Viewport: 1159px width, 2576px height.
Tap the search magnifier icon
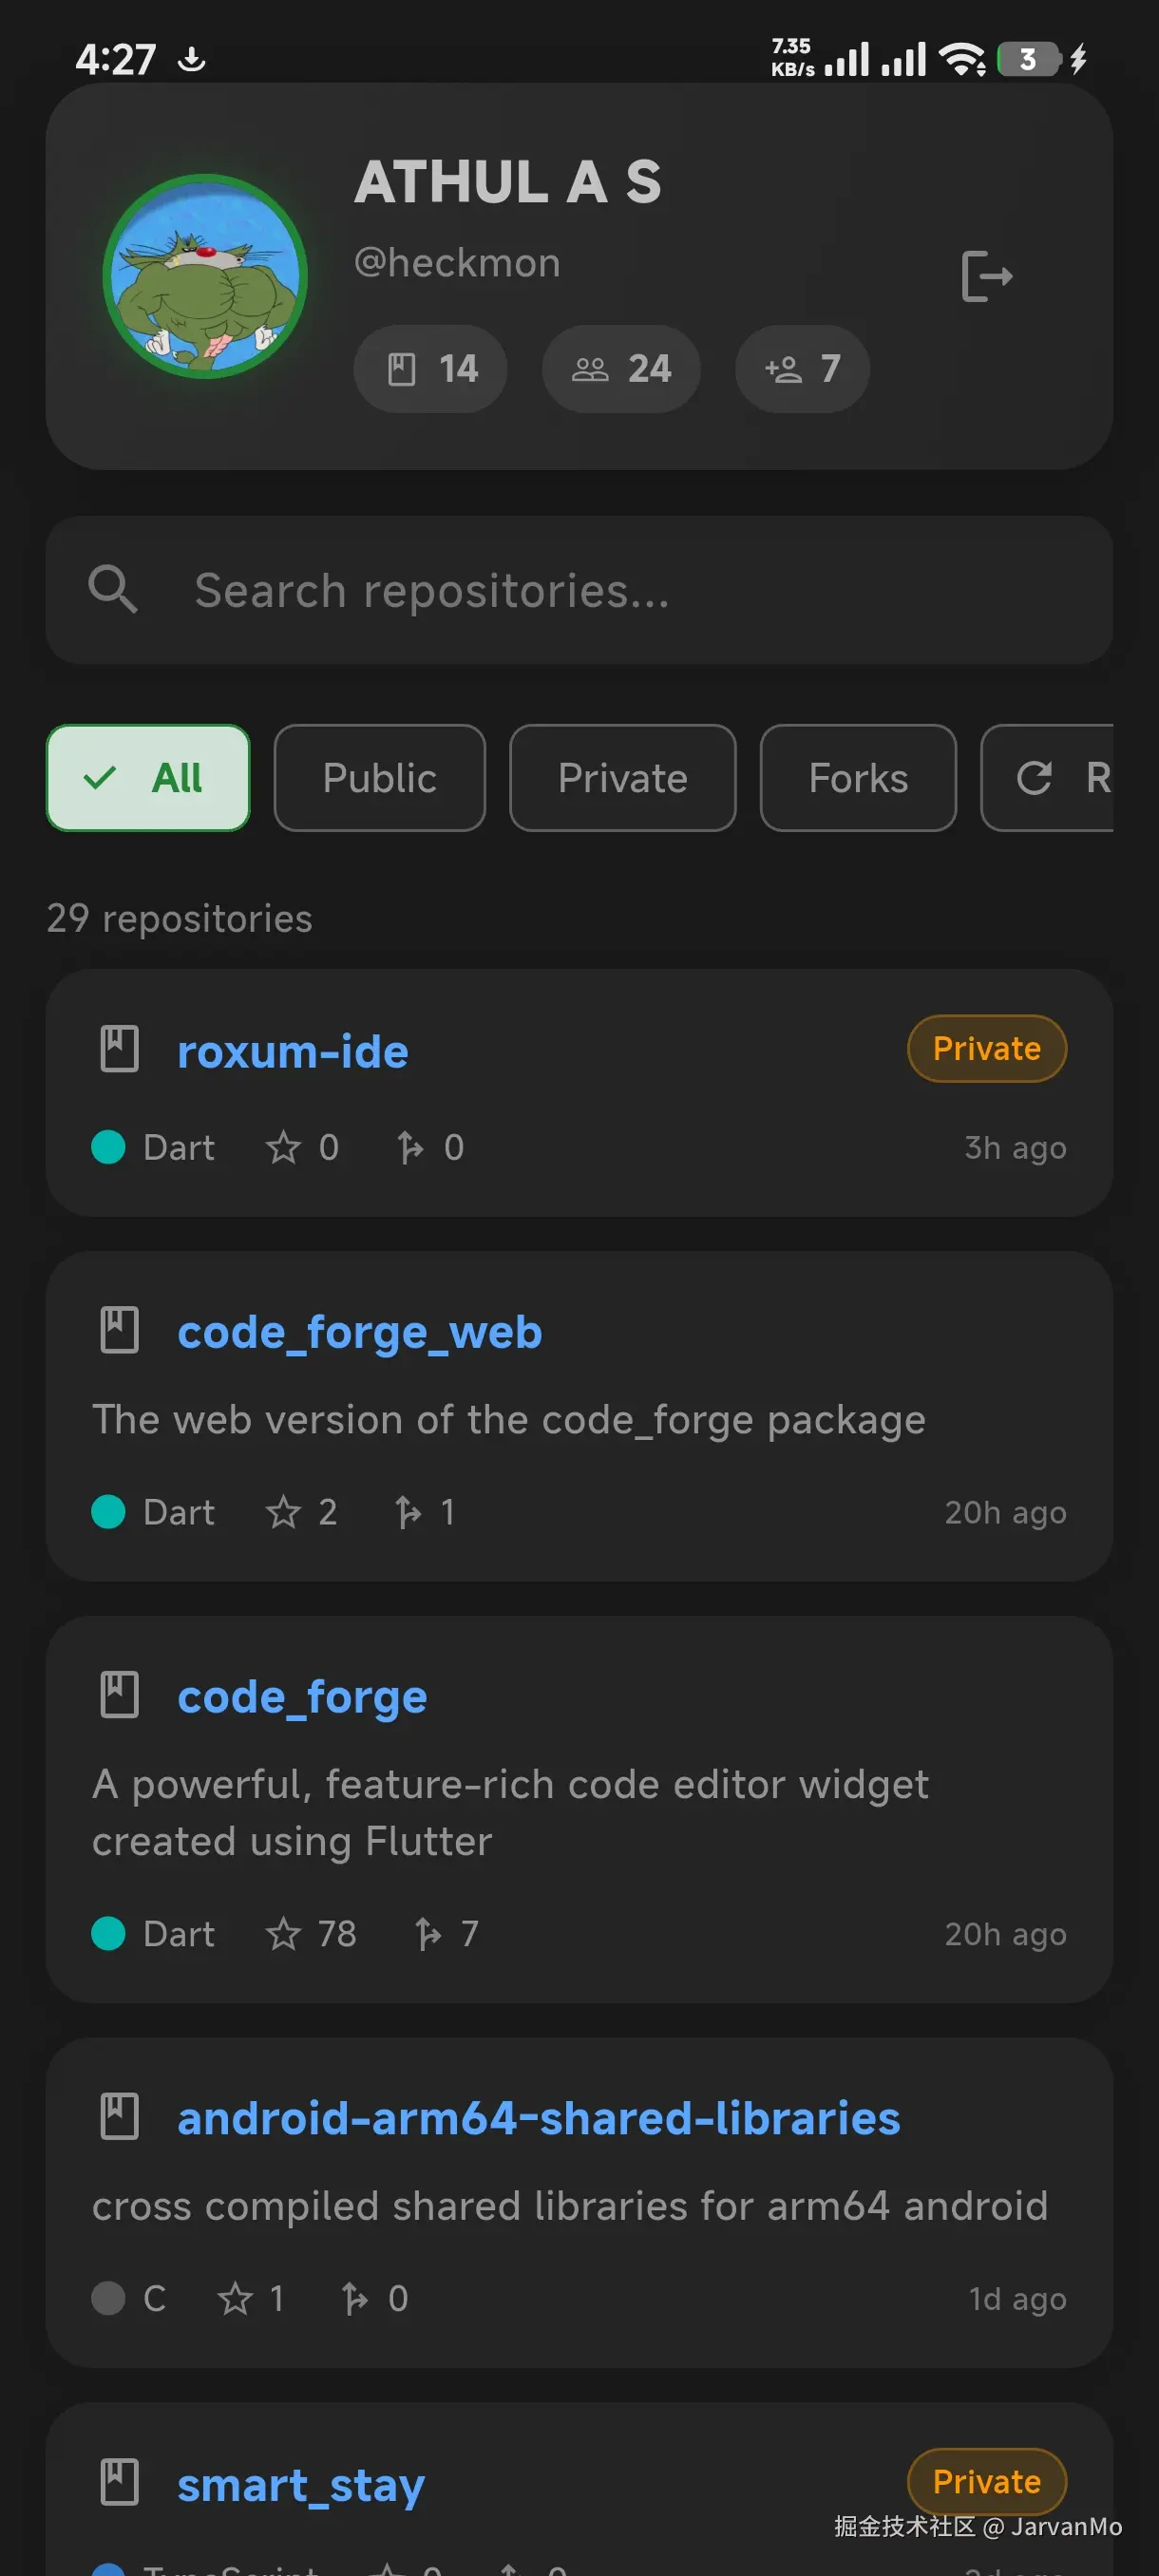(113, 590)
